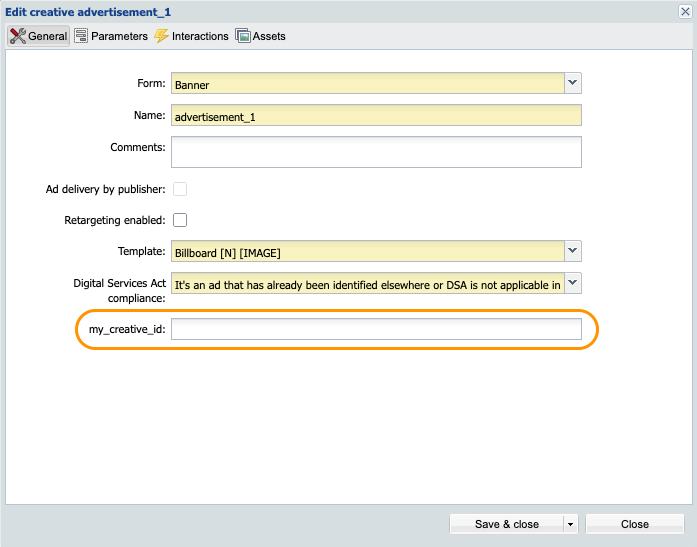Close the dialog with the X icon

click(685, 12)
